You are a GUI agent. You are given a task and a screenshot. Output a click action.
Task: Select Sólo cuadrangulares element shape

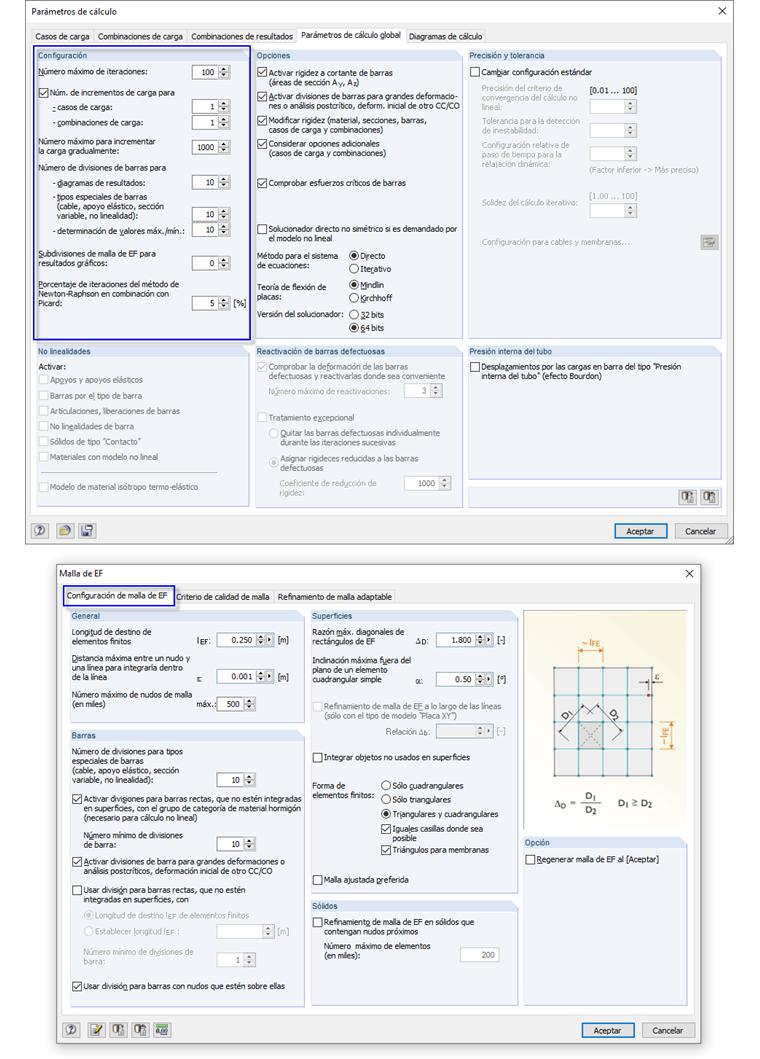[x=386, y=785]
